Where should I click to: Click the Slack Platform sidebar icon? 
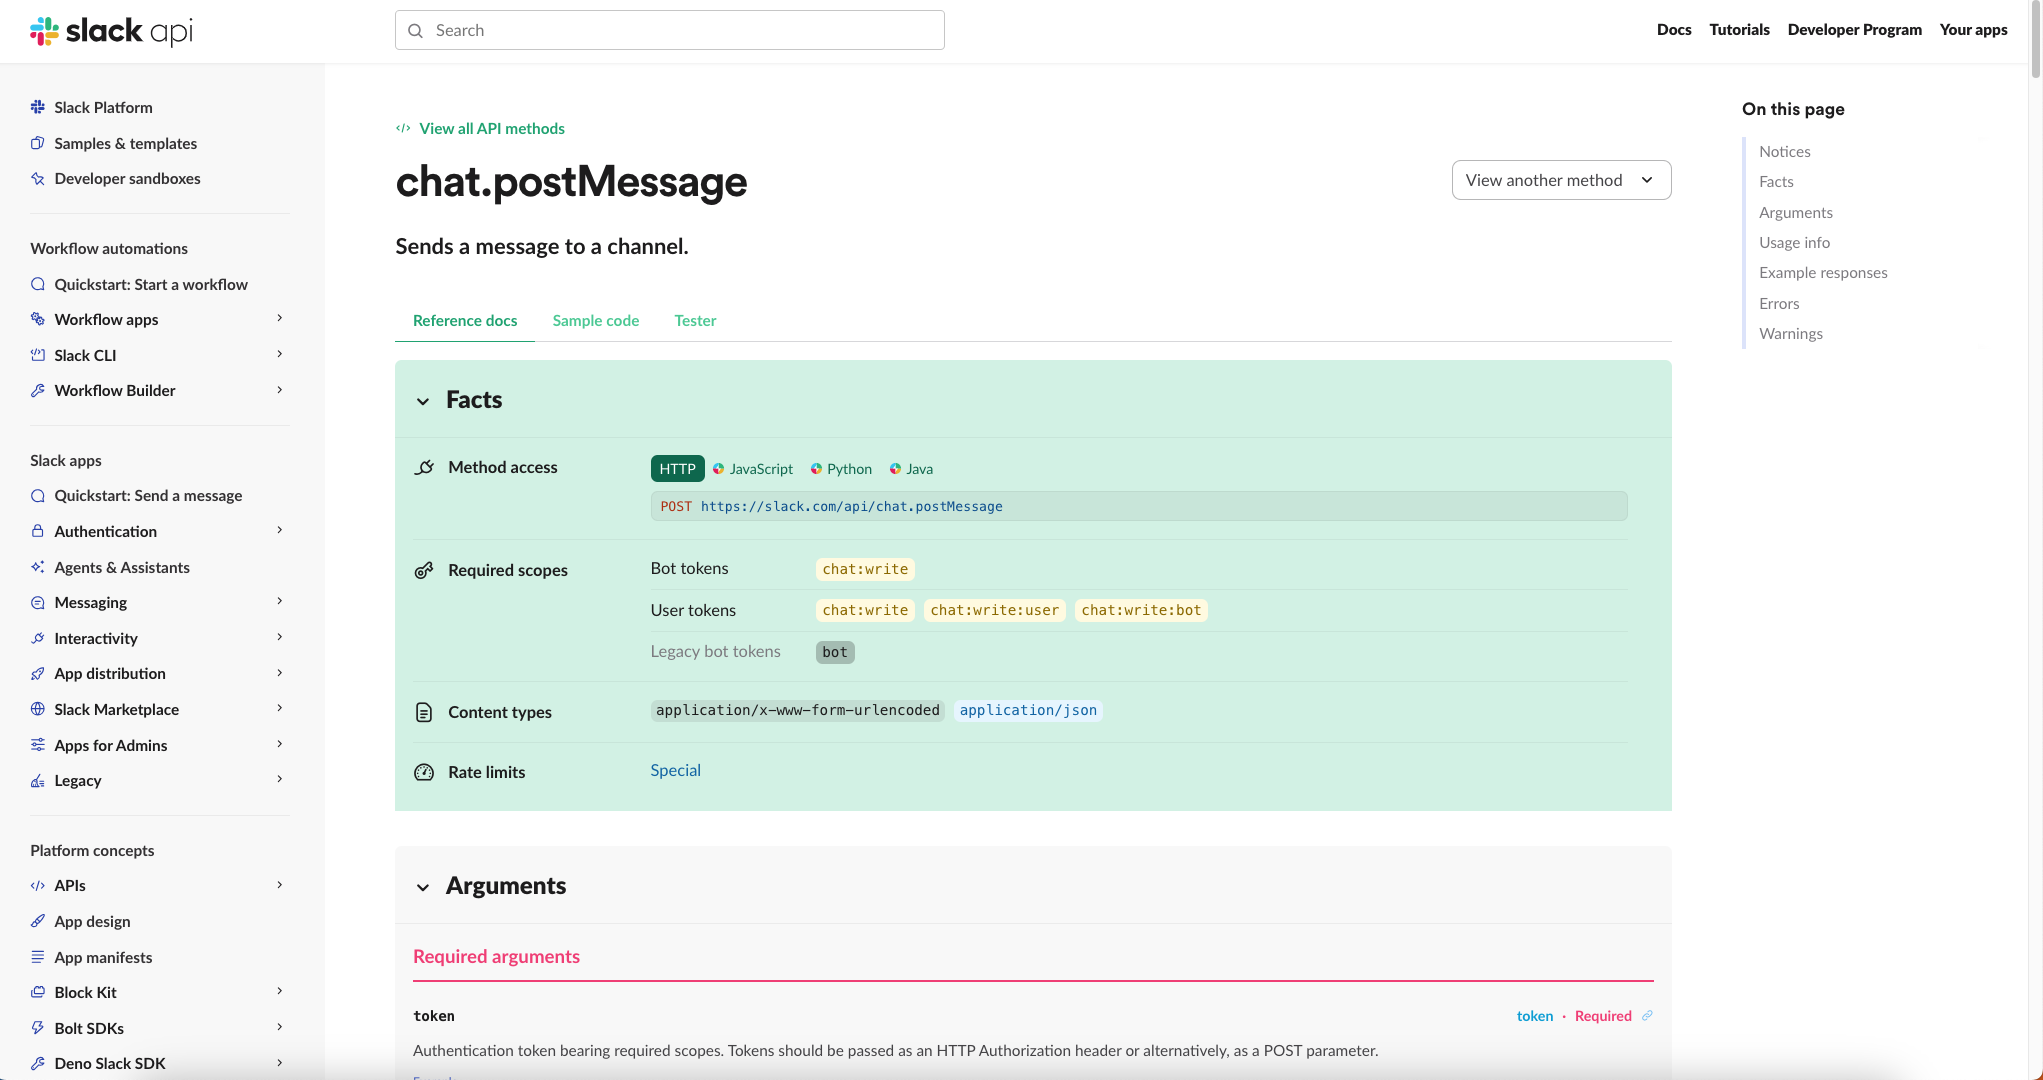[38, 107]
